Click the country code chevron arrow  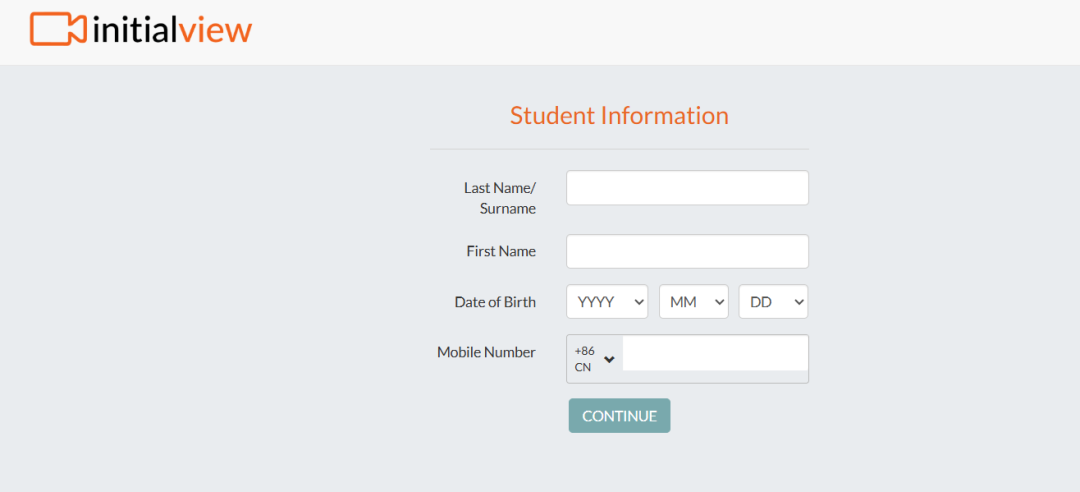coord(609,359)
